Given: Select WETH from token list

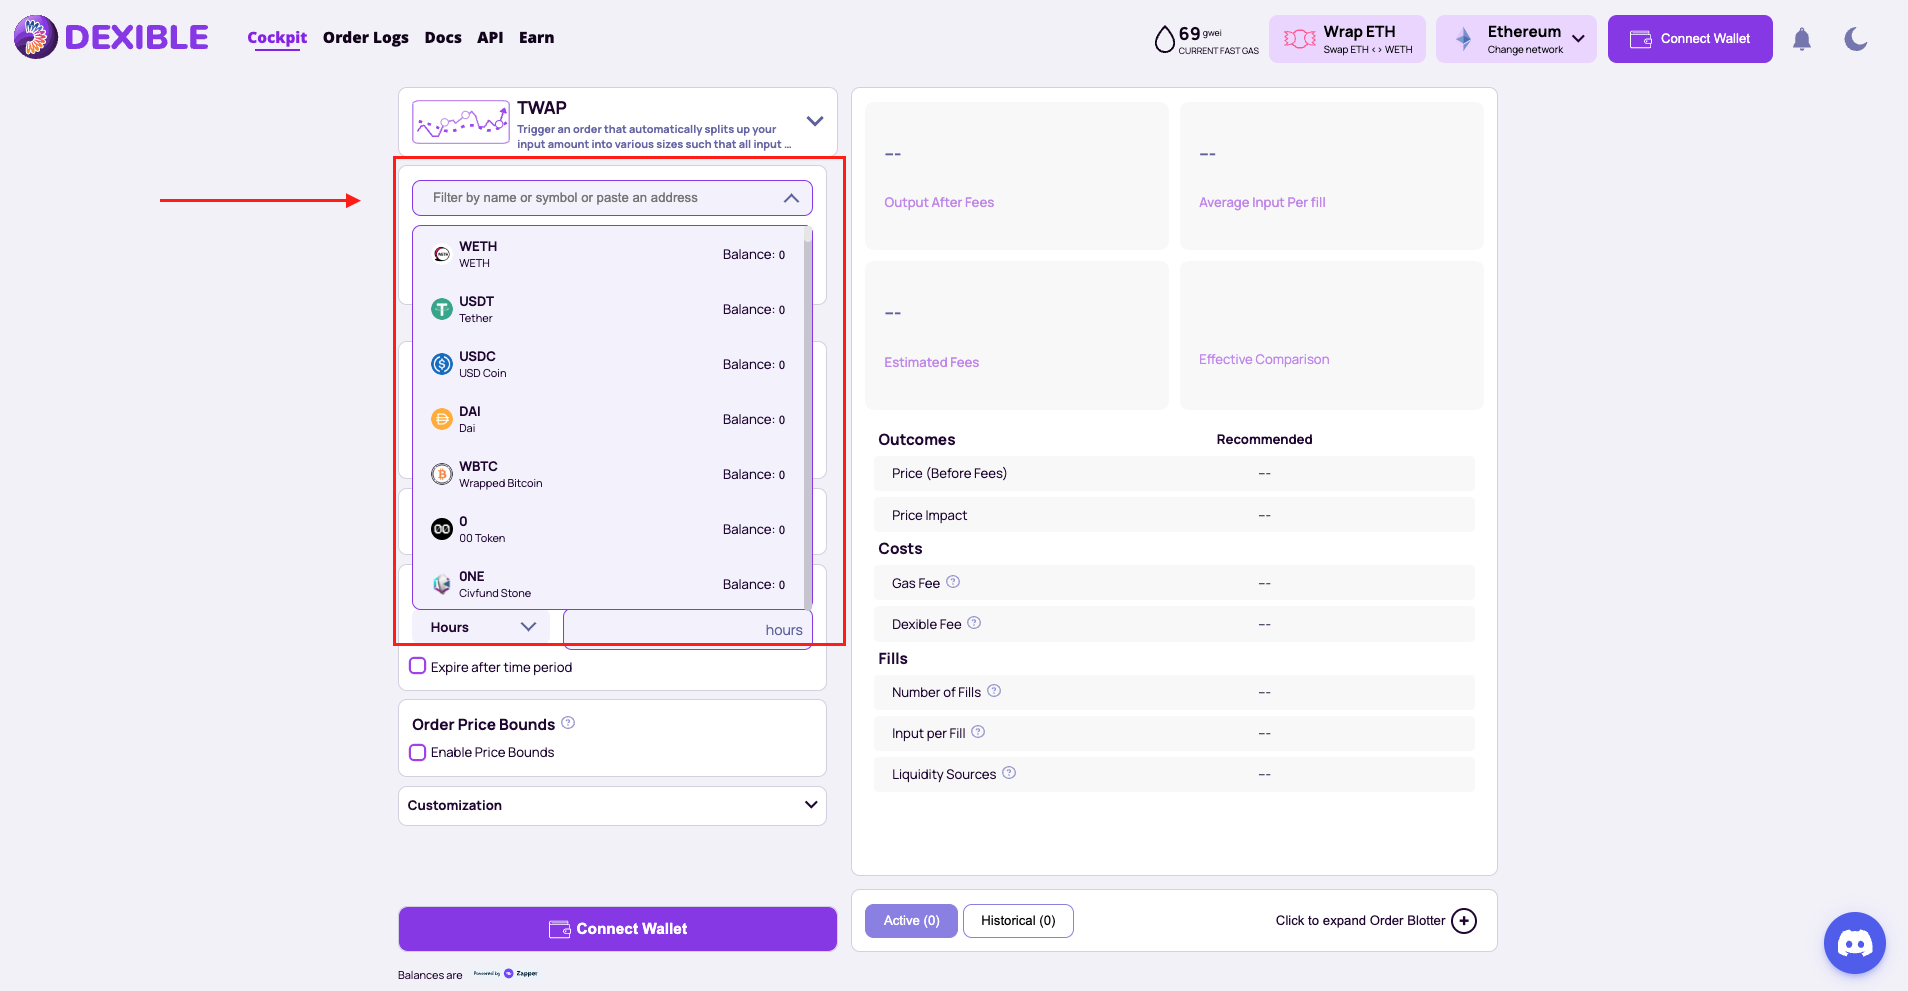Looking at the screenshot, I should pyautogui.click(x=608, y=254).
